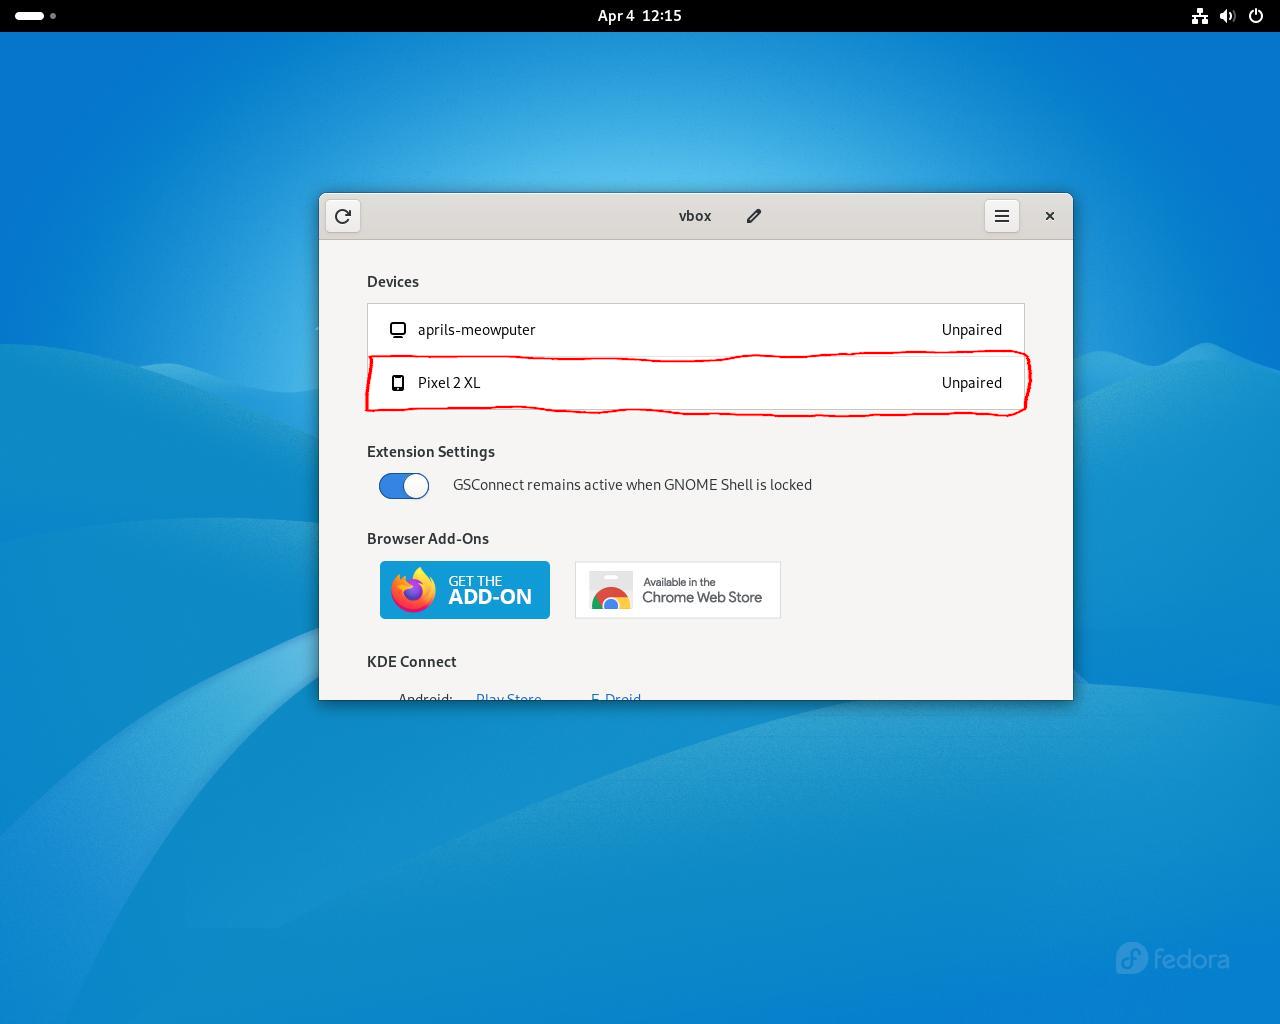Click the refresh devices icon
The image size is (1280, 1024).
click(x=343, y=216)
